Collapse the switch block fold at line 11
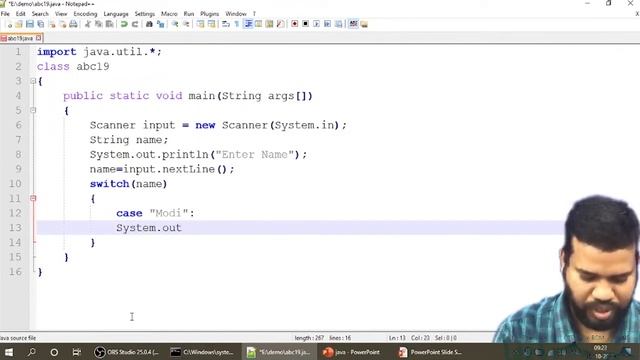The image size is (640, 360). click(x=33, y=198)
